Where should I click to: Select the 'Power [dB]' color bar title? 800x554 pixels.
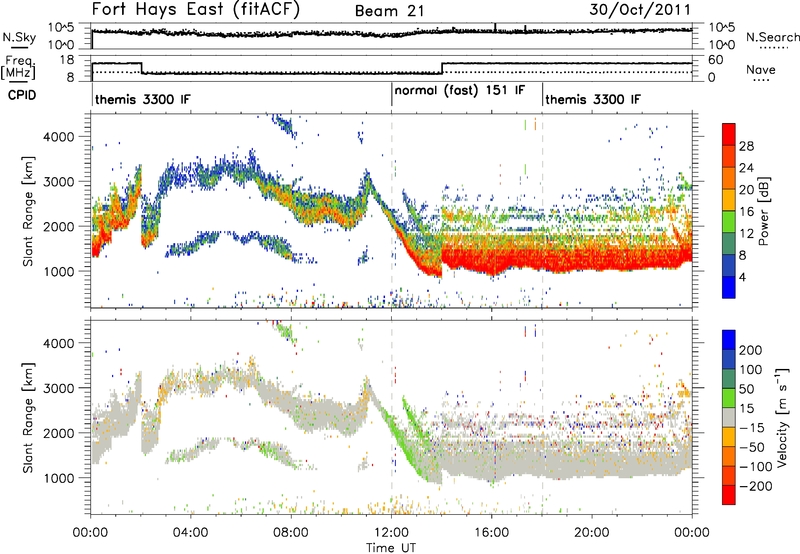[x=763, y=211]
